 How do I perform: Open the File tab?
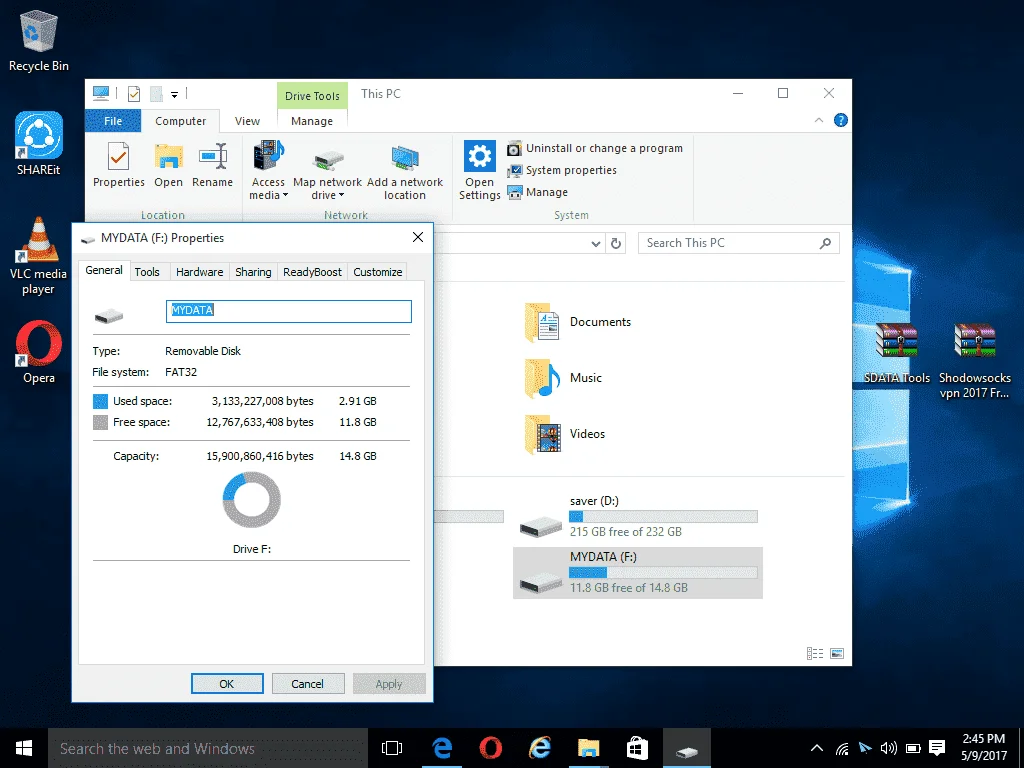tap(113, 121)
